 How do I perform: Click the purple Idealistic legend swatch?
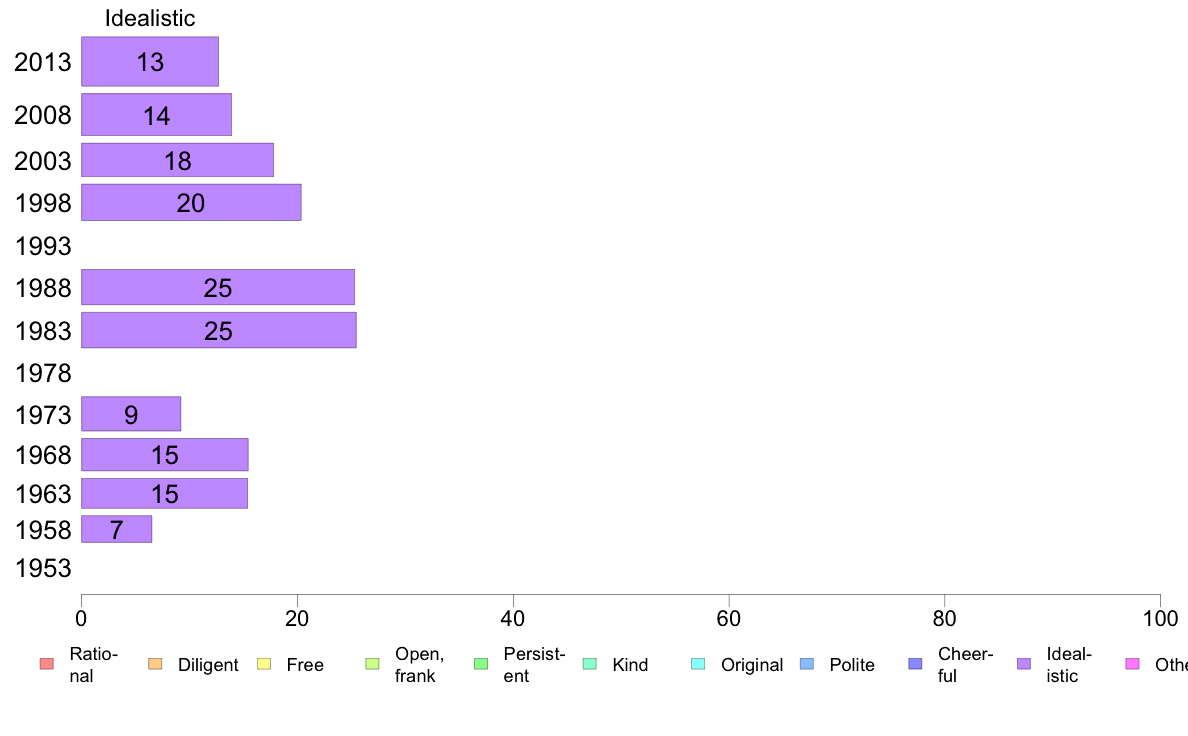(1024, 664)
